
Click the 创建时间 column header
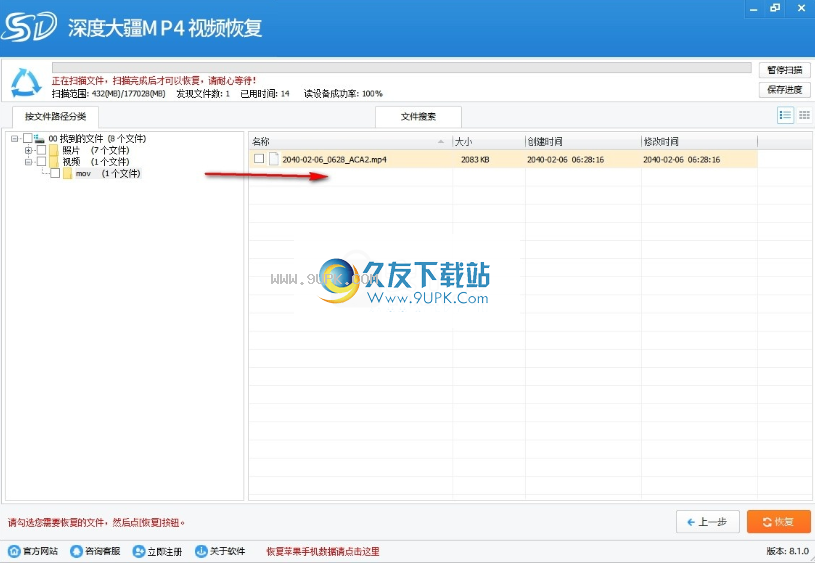click(x=583, y=141)
